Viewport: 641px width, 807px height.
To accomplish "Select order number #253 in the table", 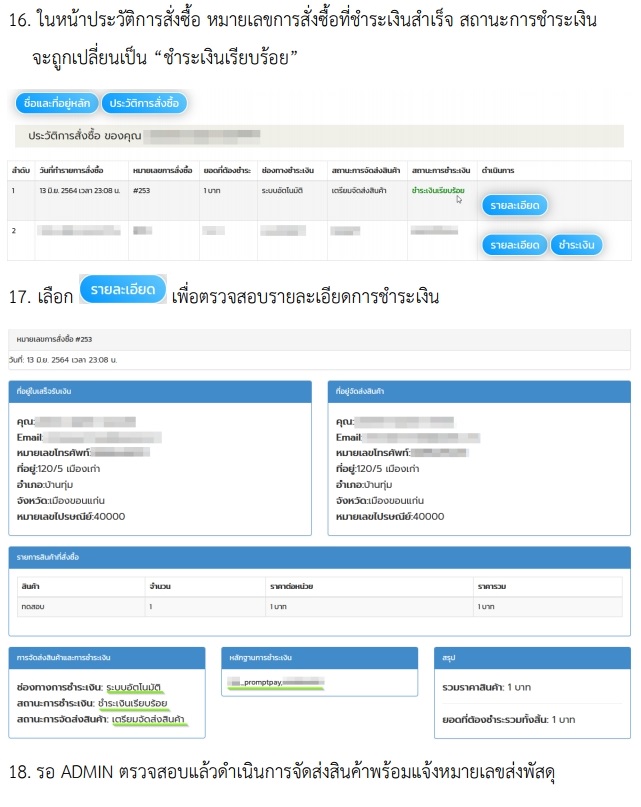I will tap(142, 190).
